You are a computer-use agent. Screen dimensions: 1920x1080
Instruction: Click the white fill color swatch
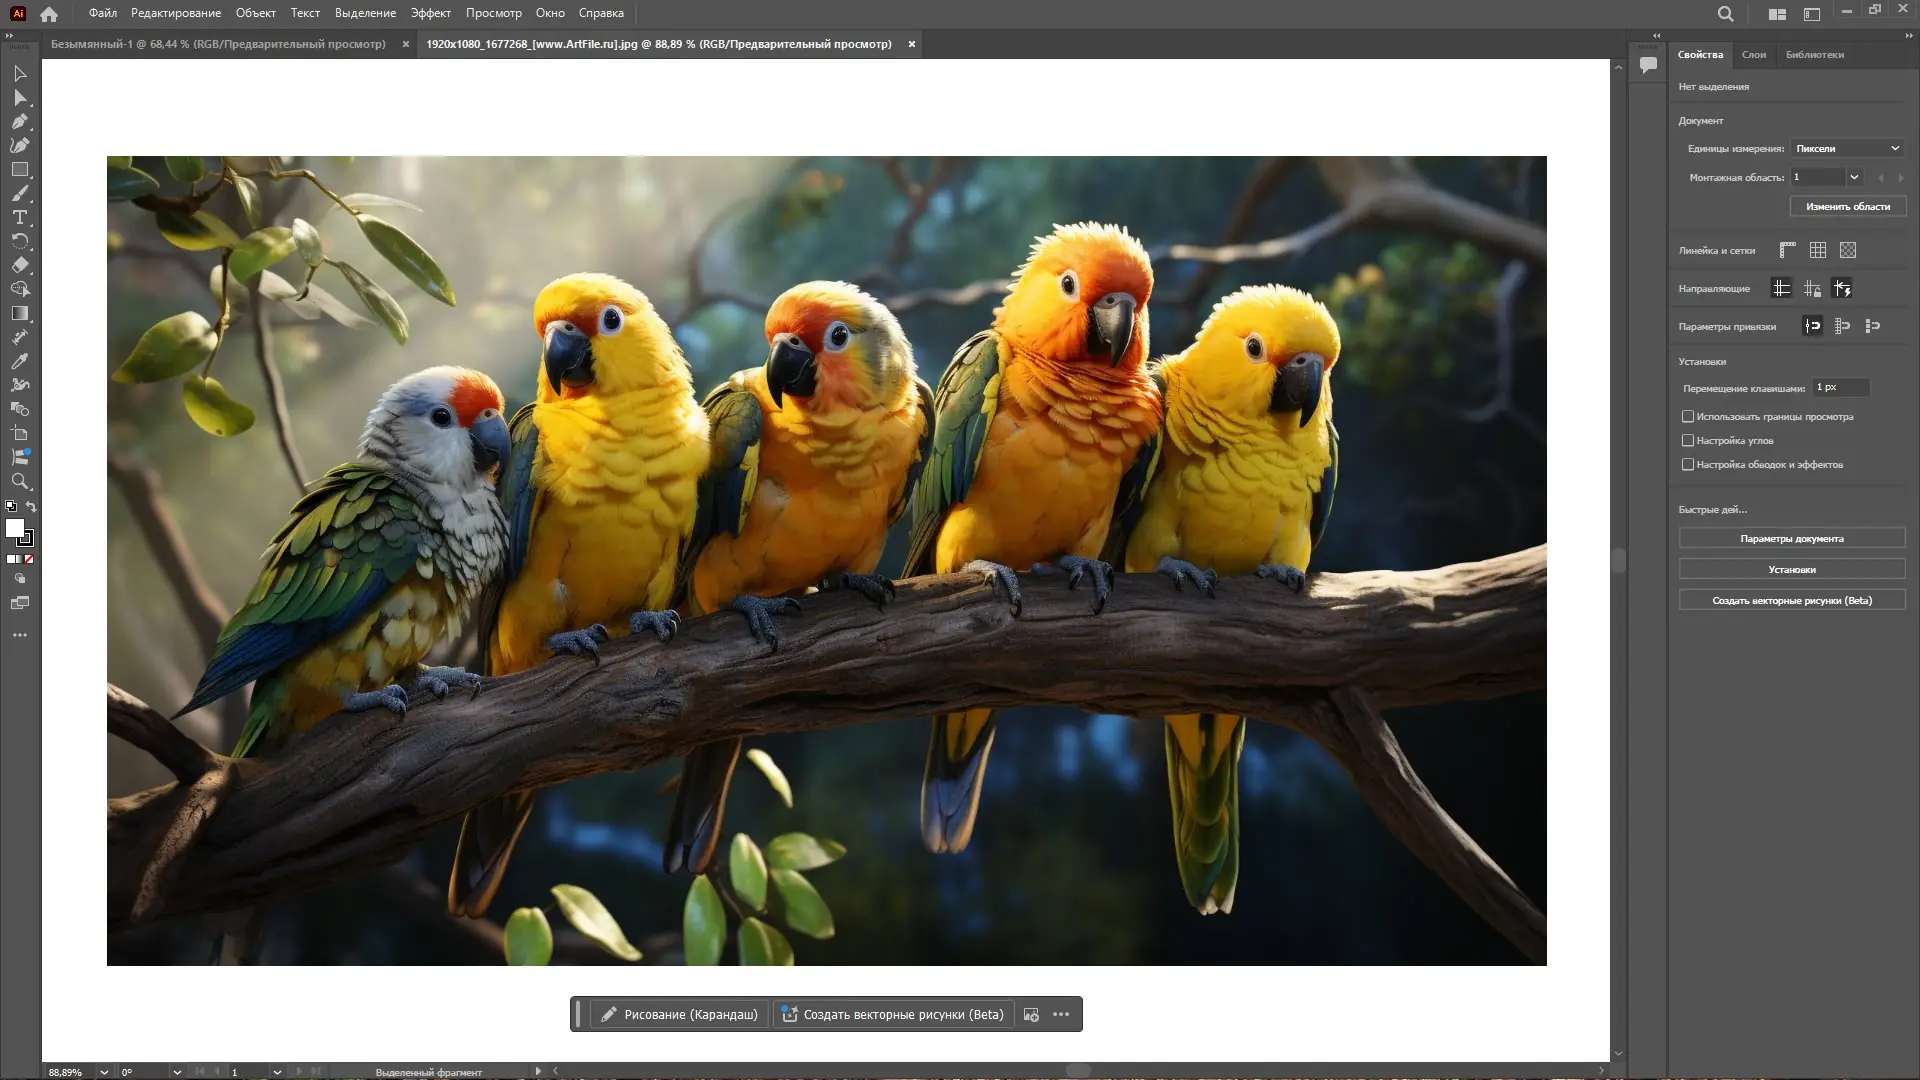point(15,528)
